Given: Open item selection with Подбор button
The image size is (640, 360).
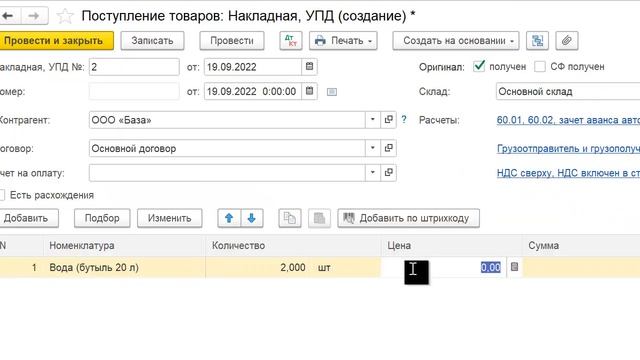Looking at the screenshot, I should (x=102, y=218).
